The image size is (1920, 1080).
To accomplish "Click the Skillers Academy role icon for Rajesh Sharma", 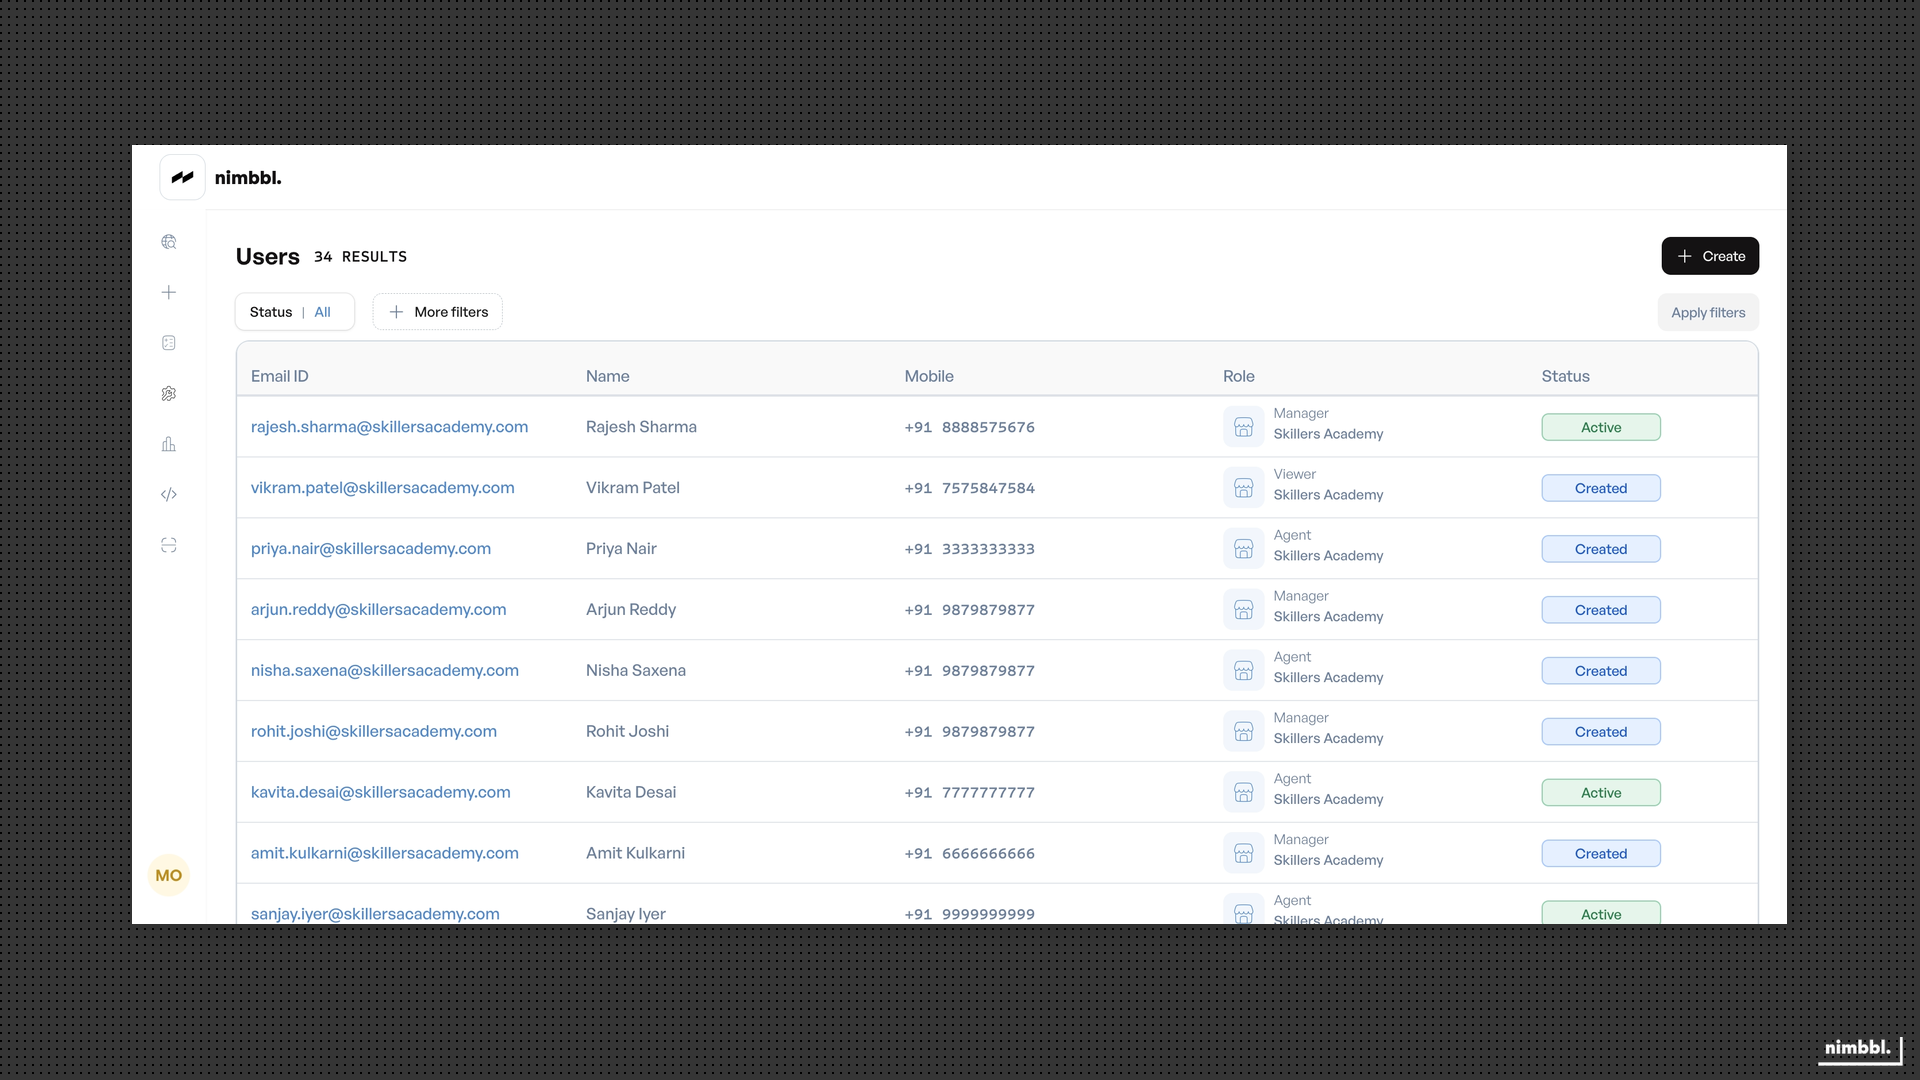I will click(1243, 427).
